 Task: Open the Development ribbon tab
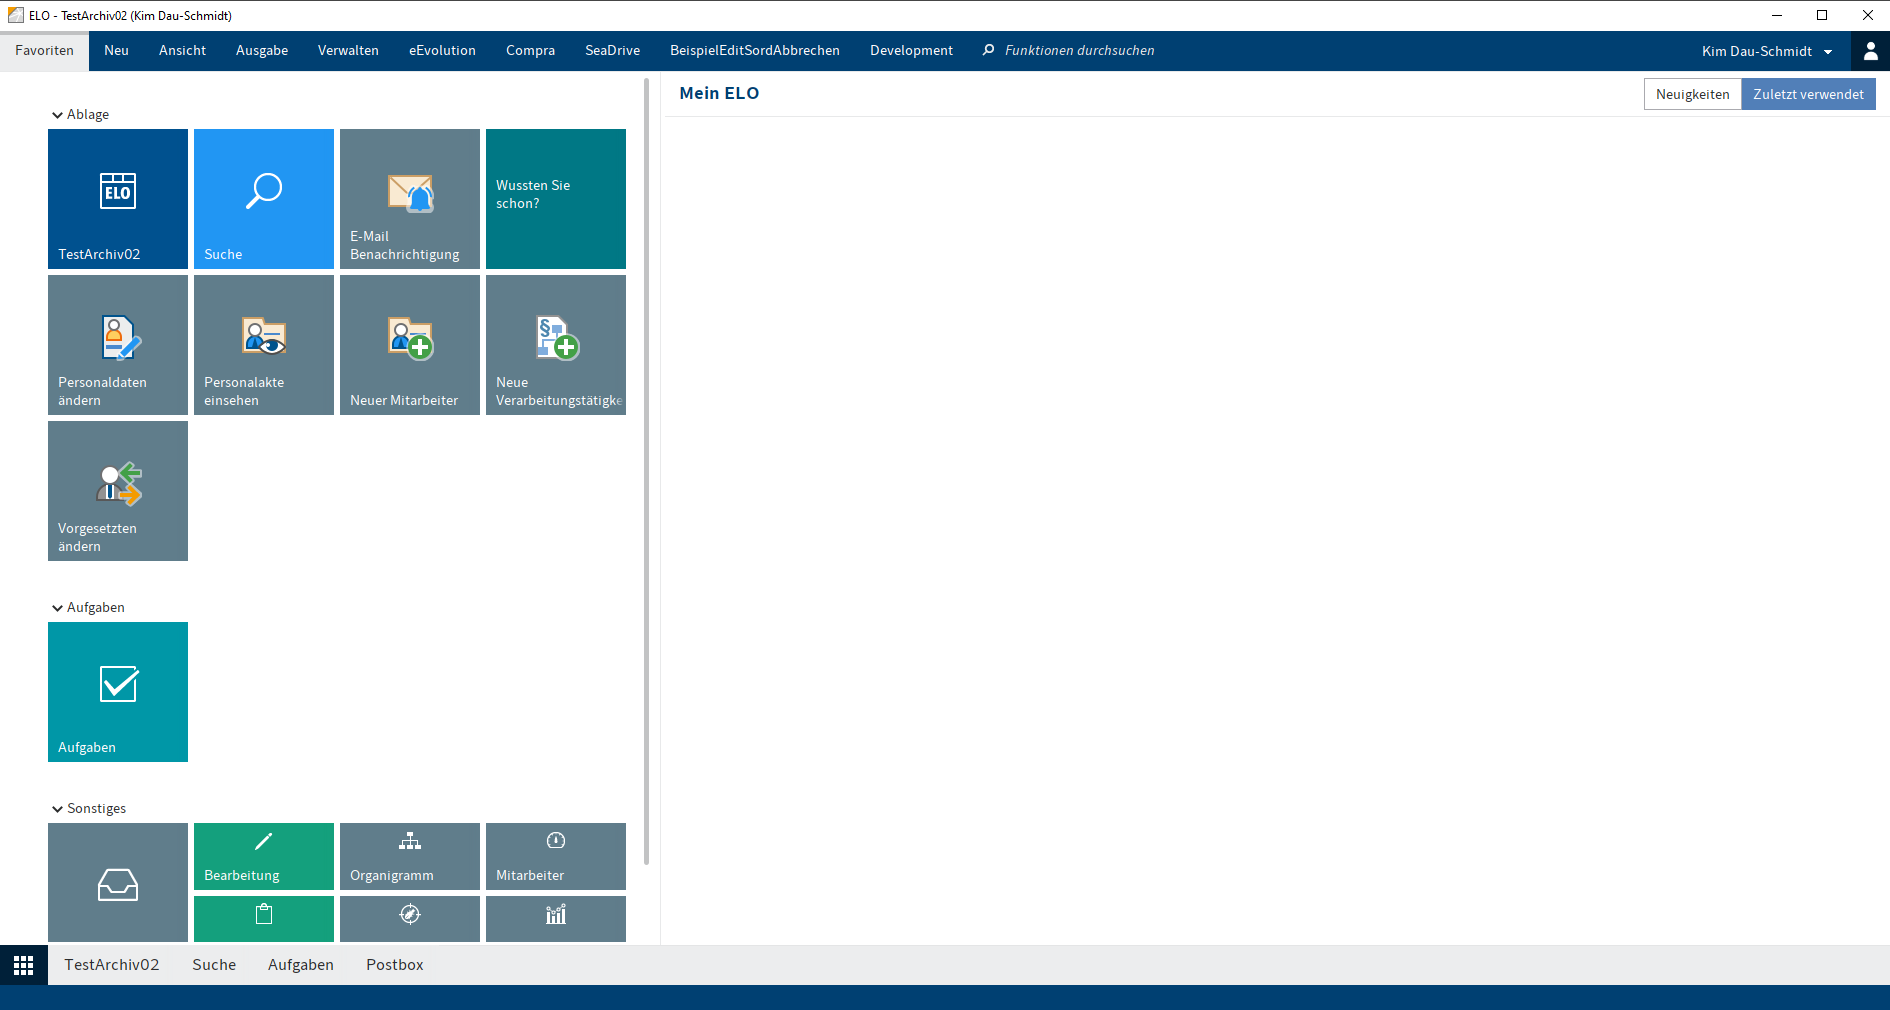click(911, 51)
